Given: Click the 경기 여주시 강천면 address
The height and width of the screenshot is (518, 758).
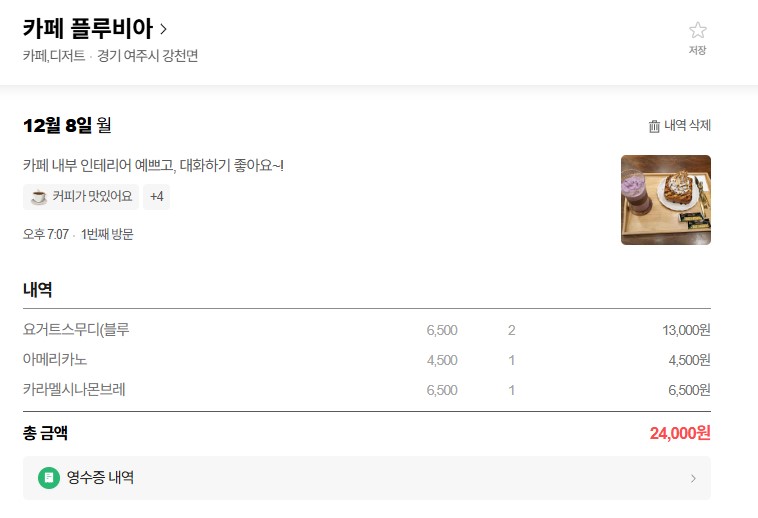Looking at the screenshot, I should (x=147, y=56).
